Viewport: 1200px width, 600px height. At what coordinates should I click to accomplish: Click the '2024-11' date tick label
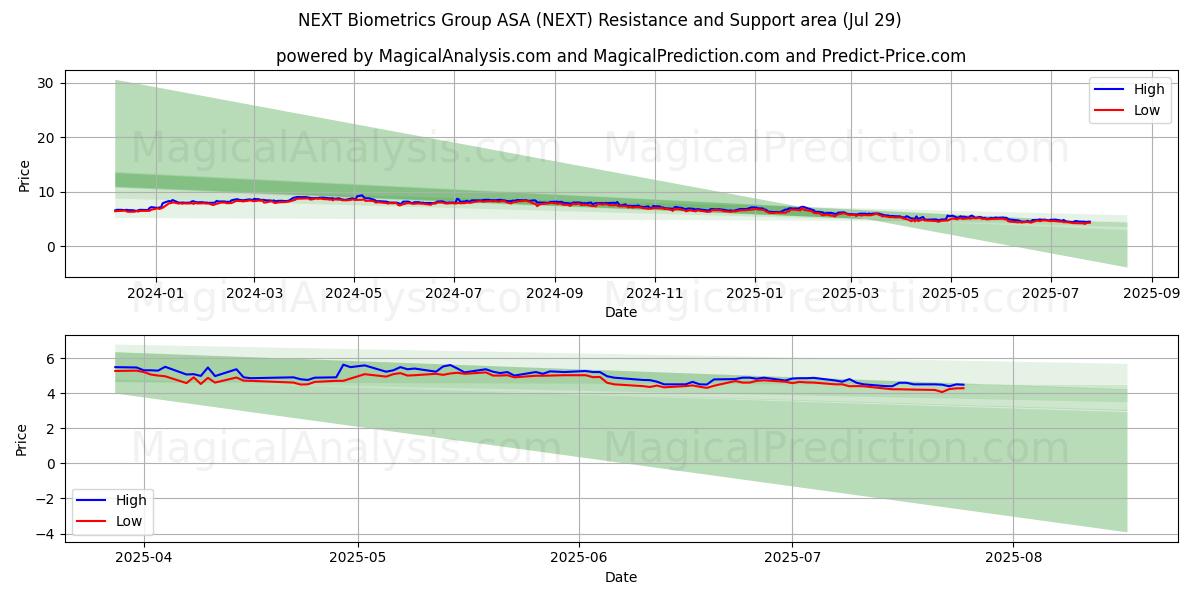point(655,294)
